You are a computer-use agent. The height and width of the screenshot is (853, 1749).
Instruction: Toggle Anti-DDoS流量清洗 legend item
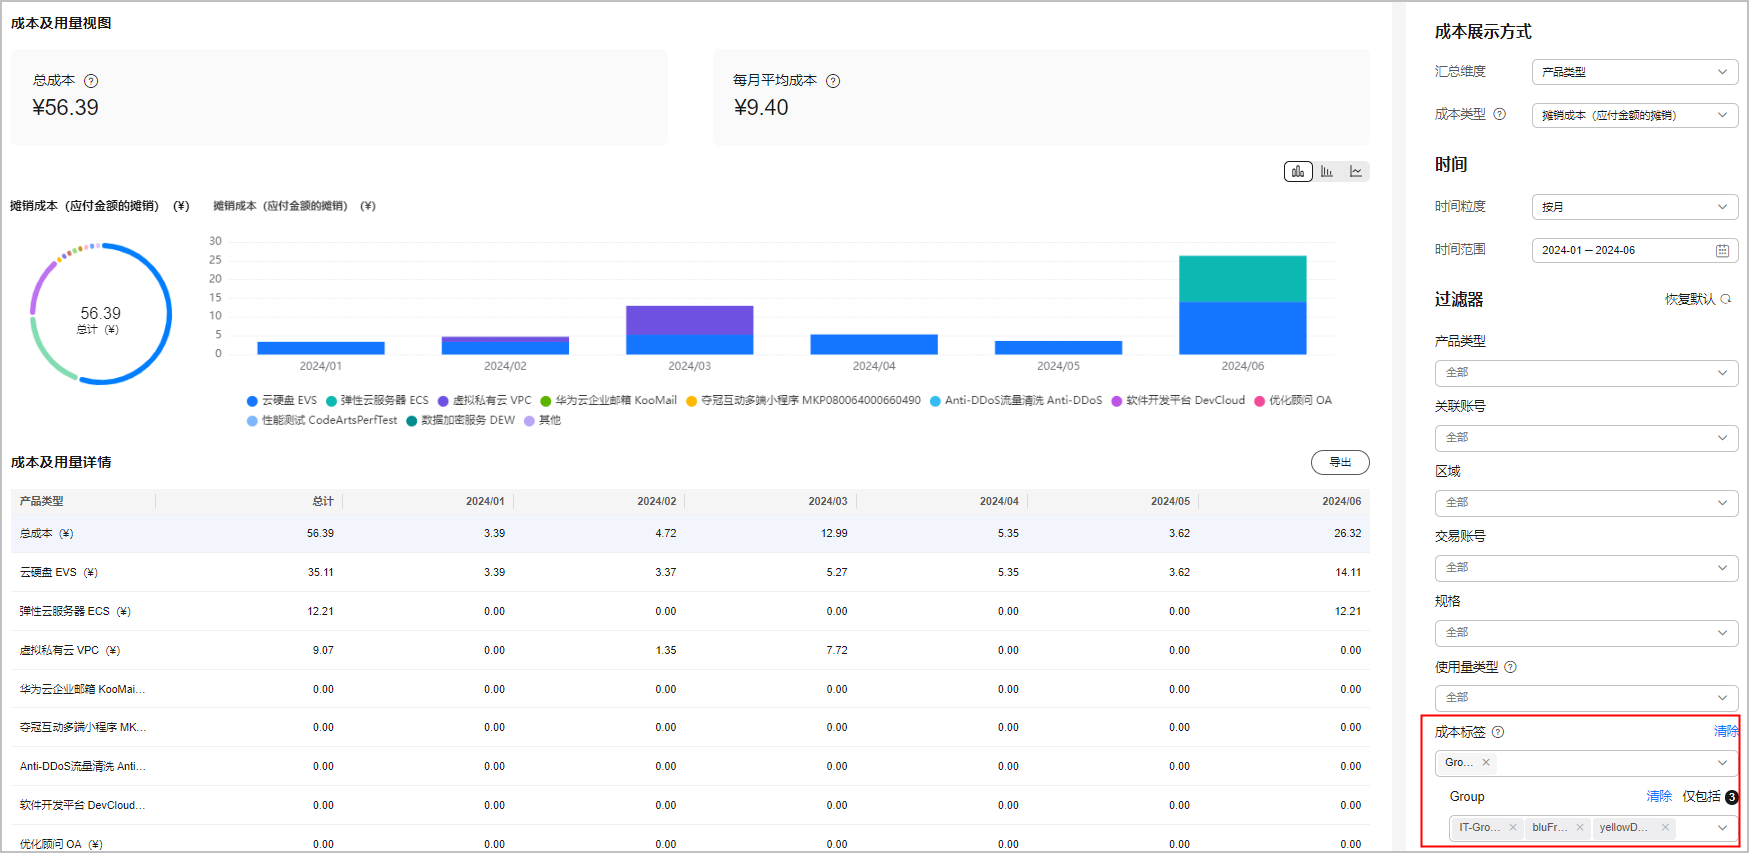click(1016, 400)
